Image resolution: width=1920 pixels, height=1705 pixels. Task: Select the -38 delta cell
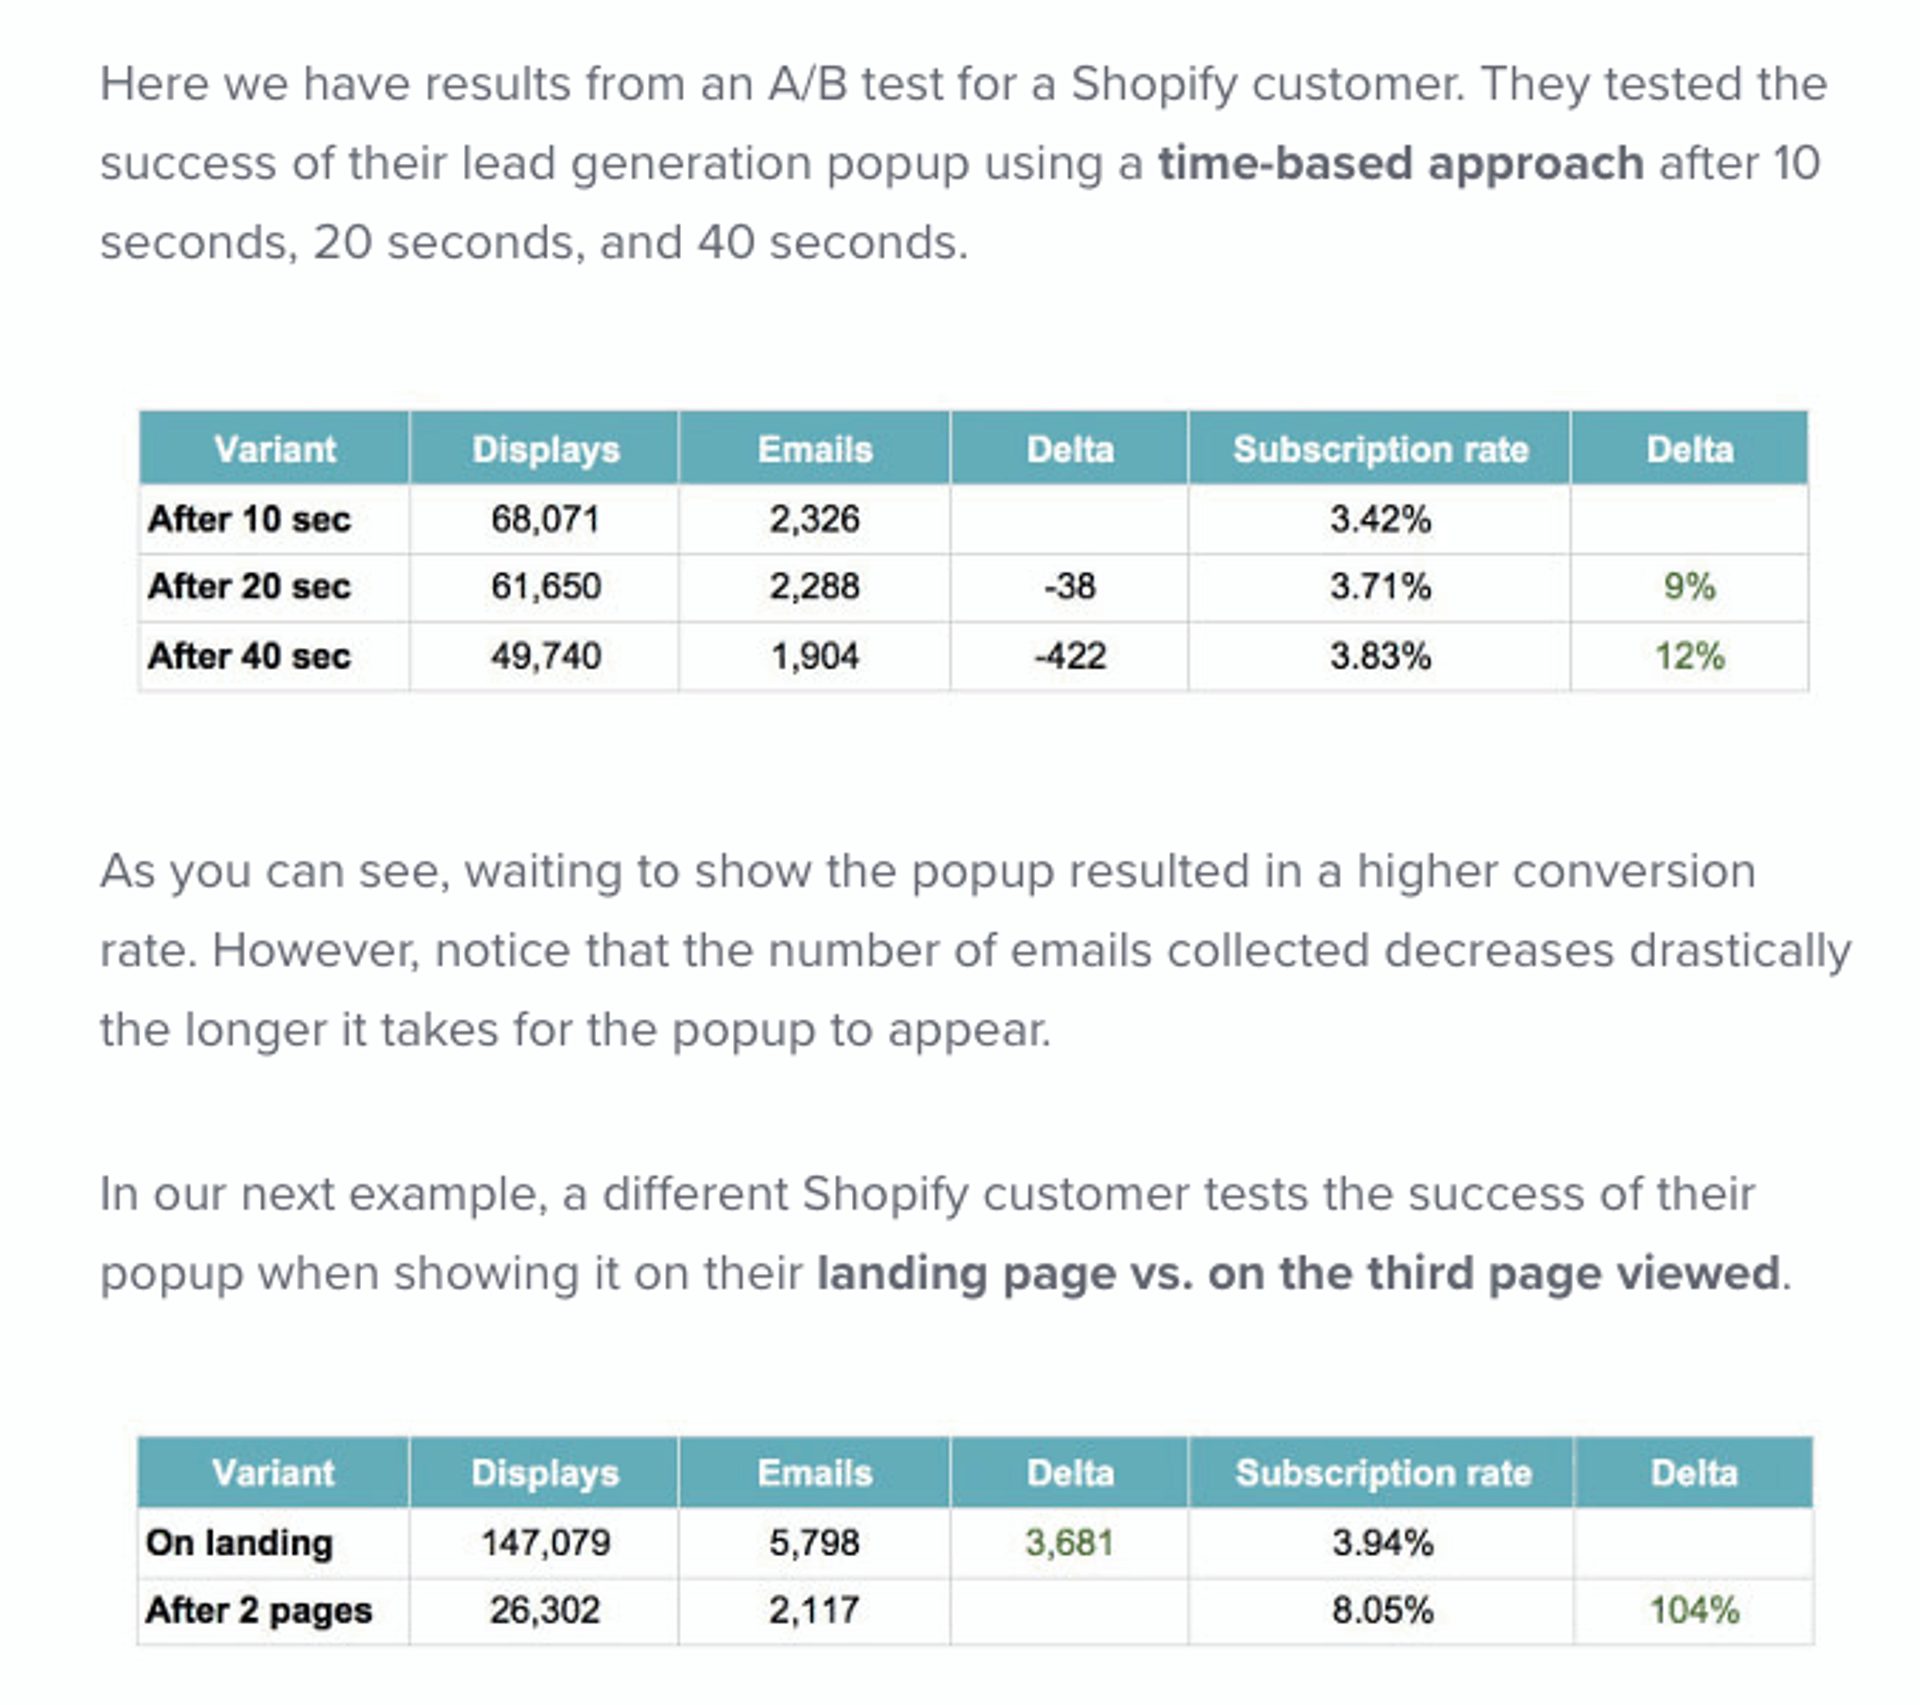1069,586
